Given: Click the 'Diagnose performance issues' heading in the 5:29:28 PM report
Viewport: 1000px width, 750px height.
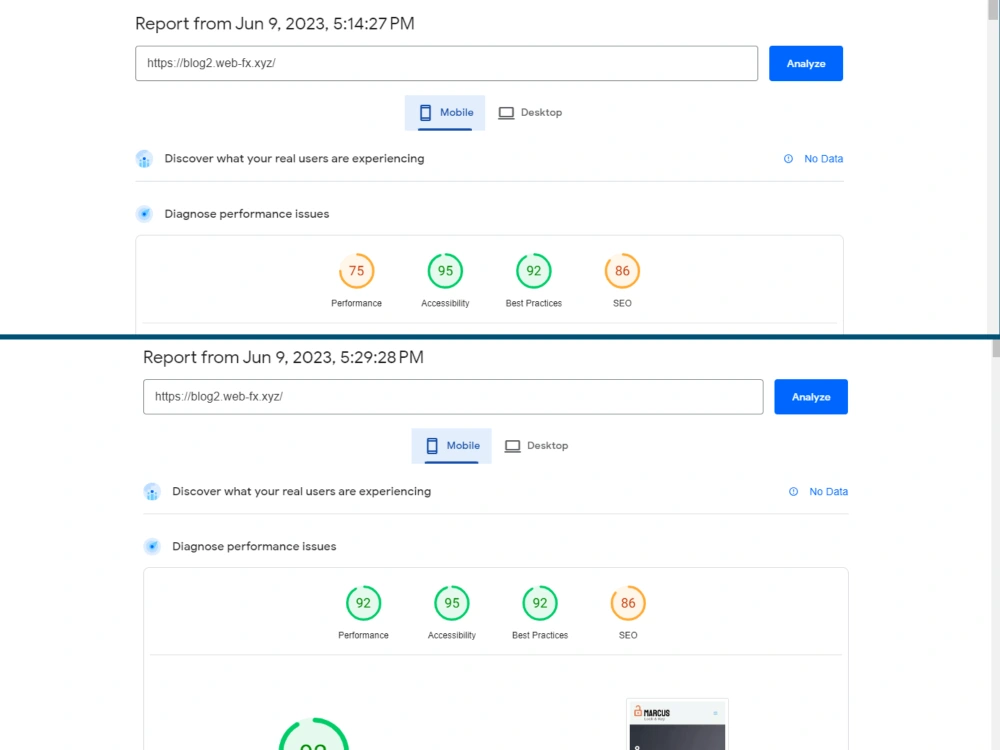Looking at the screenshot, I should 254,547.
